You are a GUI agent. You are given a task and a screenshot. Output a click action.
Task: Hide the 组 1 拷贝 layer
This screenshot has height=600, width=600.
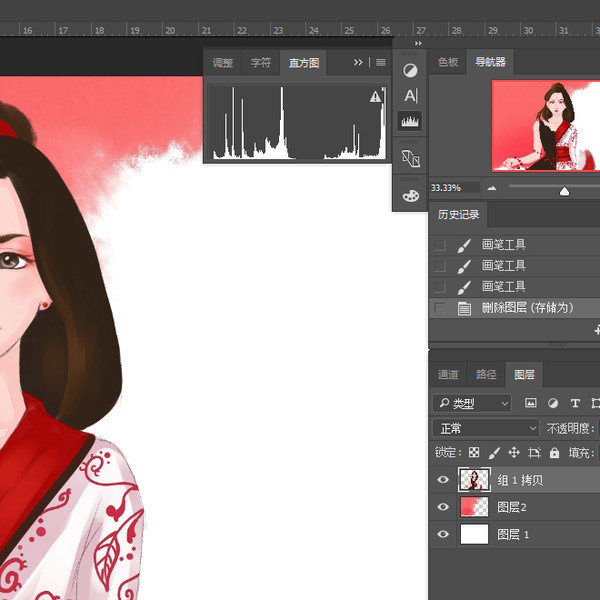click(443, 479)
